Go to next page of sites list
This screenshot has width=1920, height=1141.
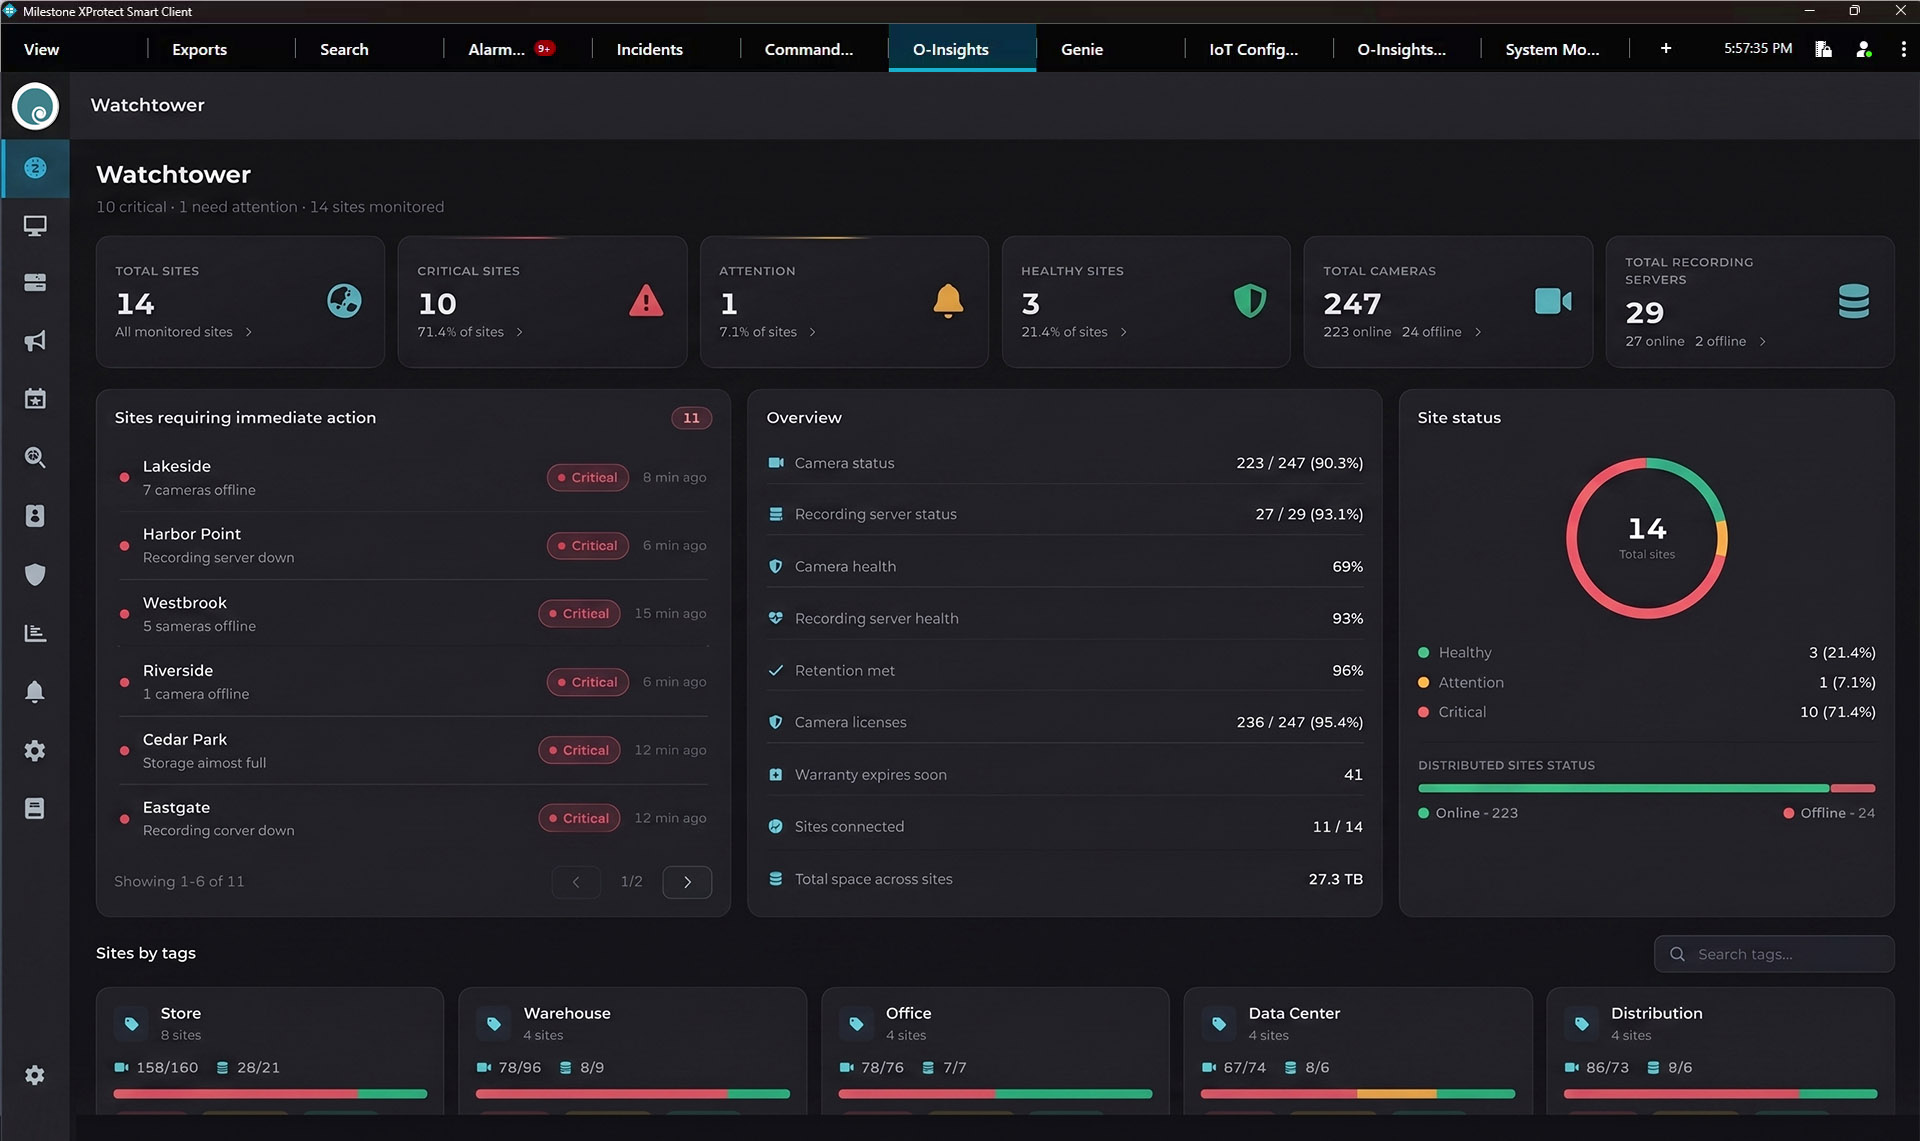pyautogui.click(x=687, y=882)
